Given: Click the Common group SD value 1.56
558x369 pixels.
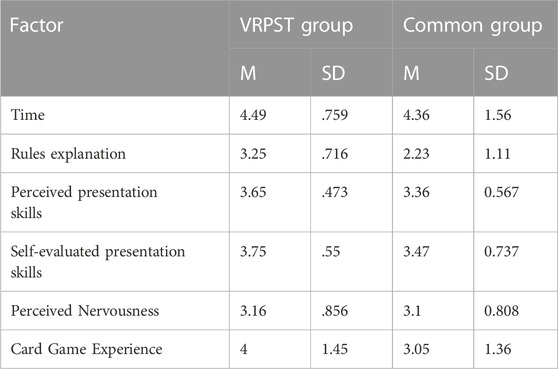Looking at the screenshot, I should (498, 115).
